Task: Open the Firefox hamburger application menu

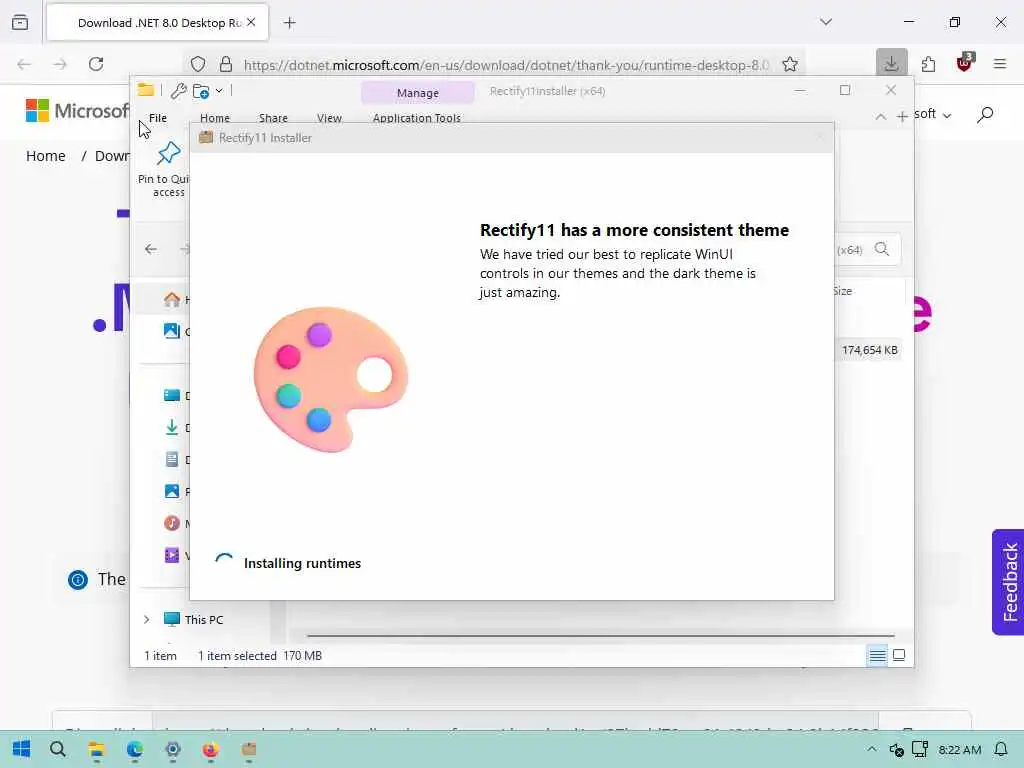Action: pyautogui.click(x=1000, y=64)
